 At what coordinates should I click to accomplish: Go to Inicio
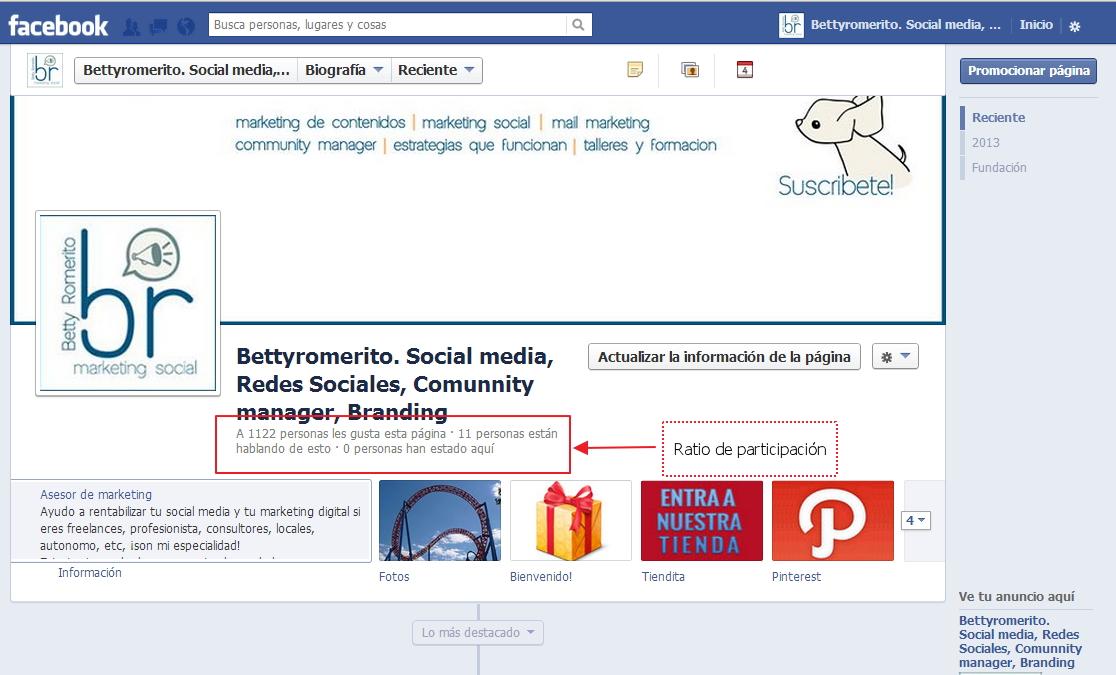1036,25
